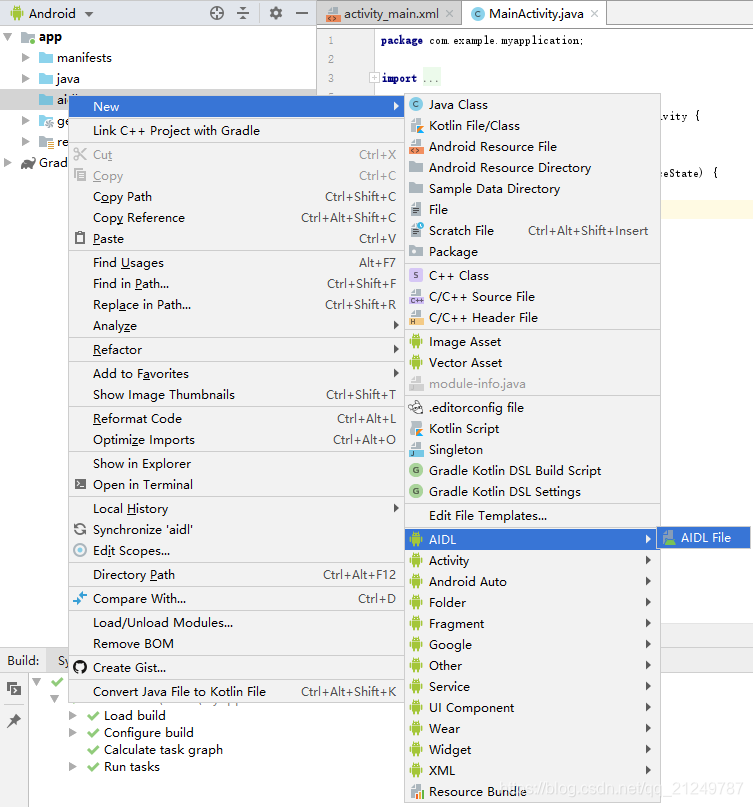Click the Singleton template icon

(416, 450)
